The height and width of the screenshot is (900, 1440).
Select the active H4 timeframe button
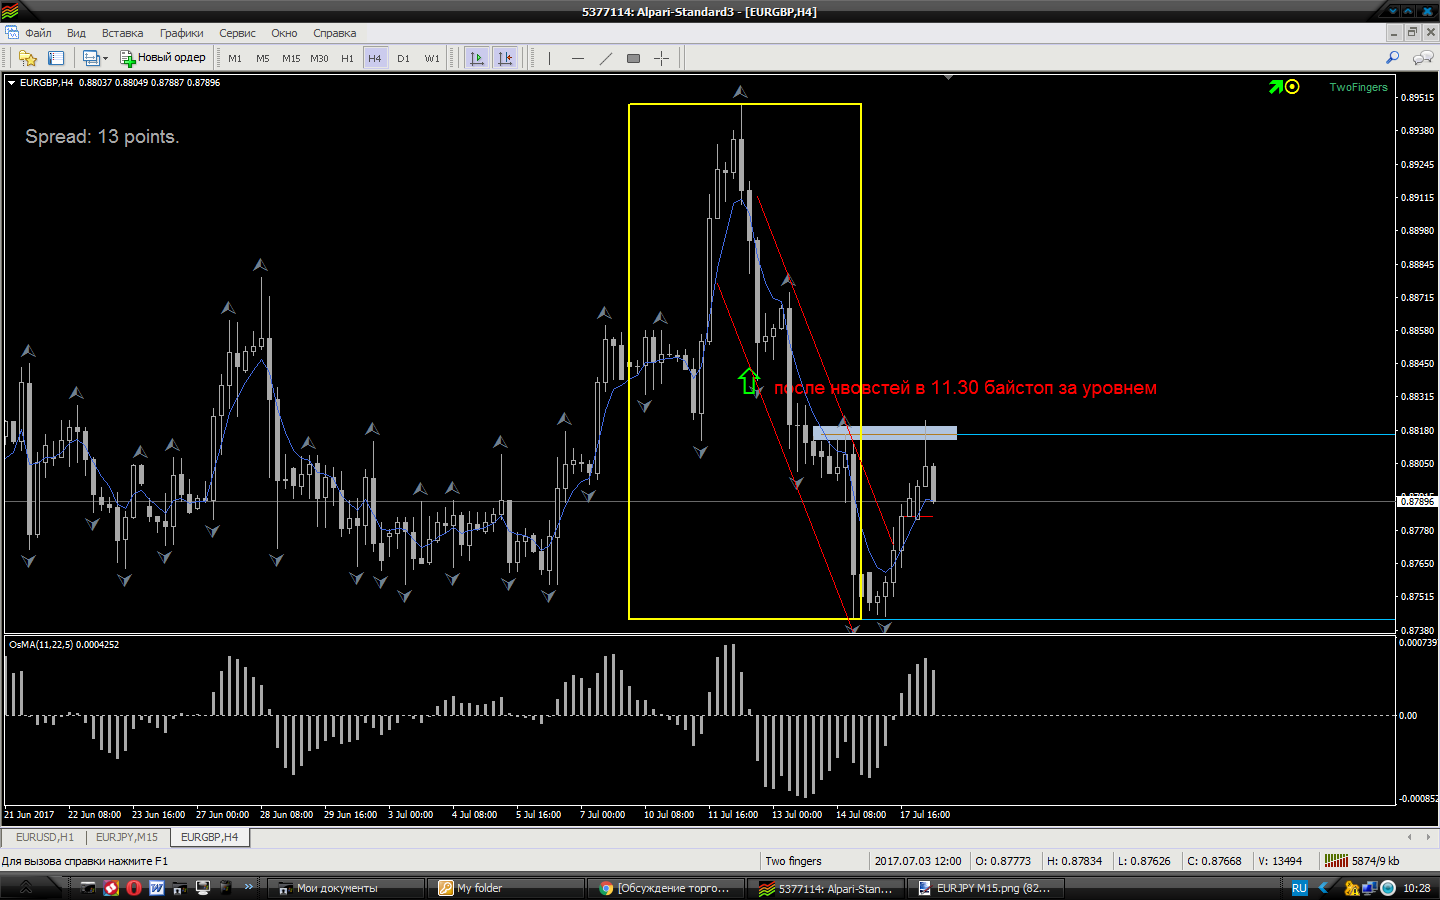375,58
